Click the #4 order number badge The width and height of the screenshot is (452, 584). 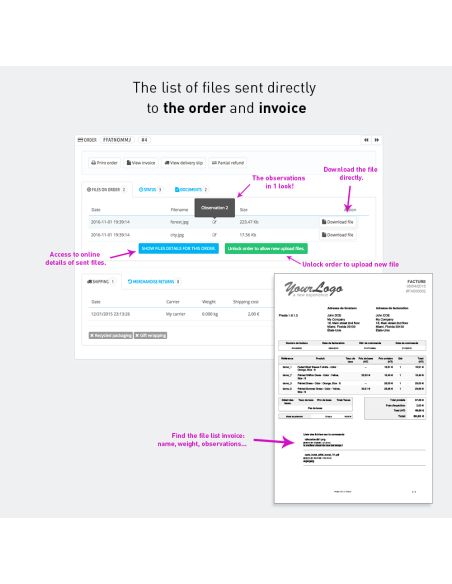click(144, 140)
